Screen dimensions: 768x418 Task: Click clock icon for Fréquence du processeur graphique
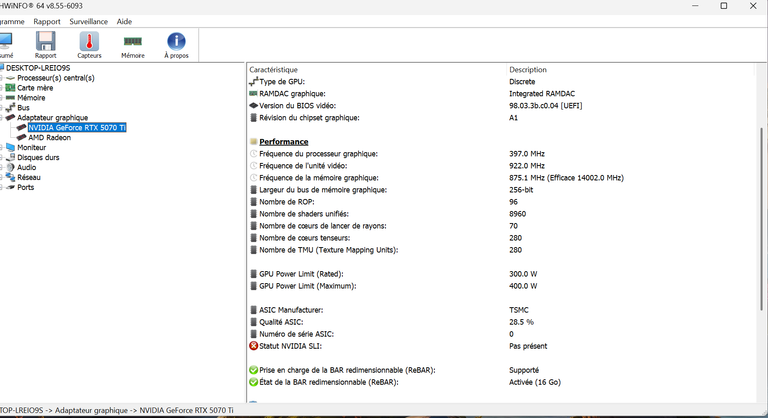pos(253,154)
